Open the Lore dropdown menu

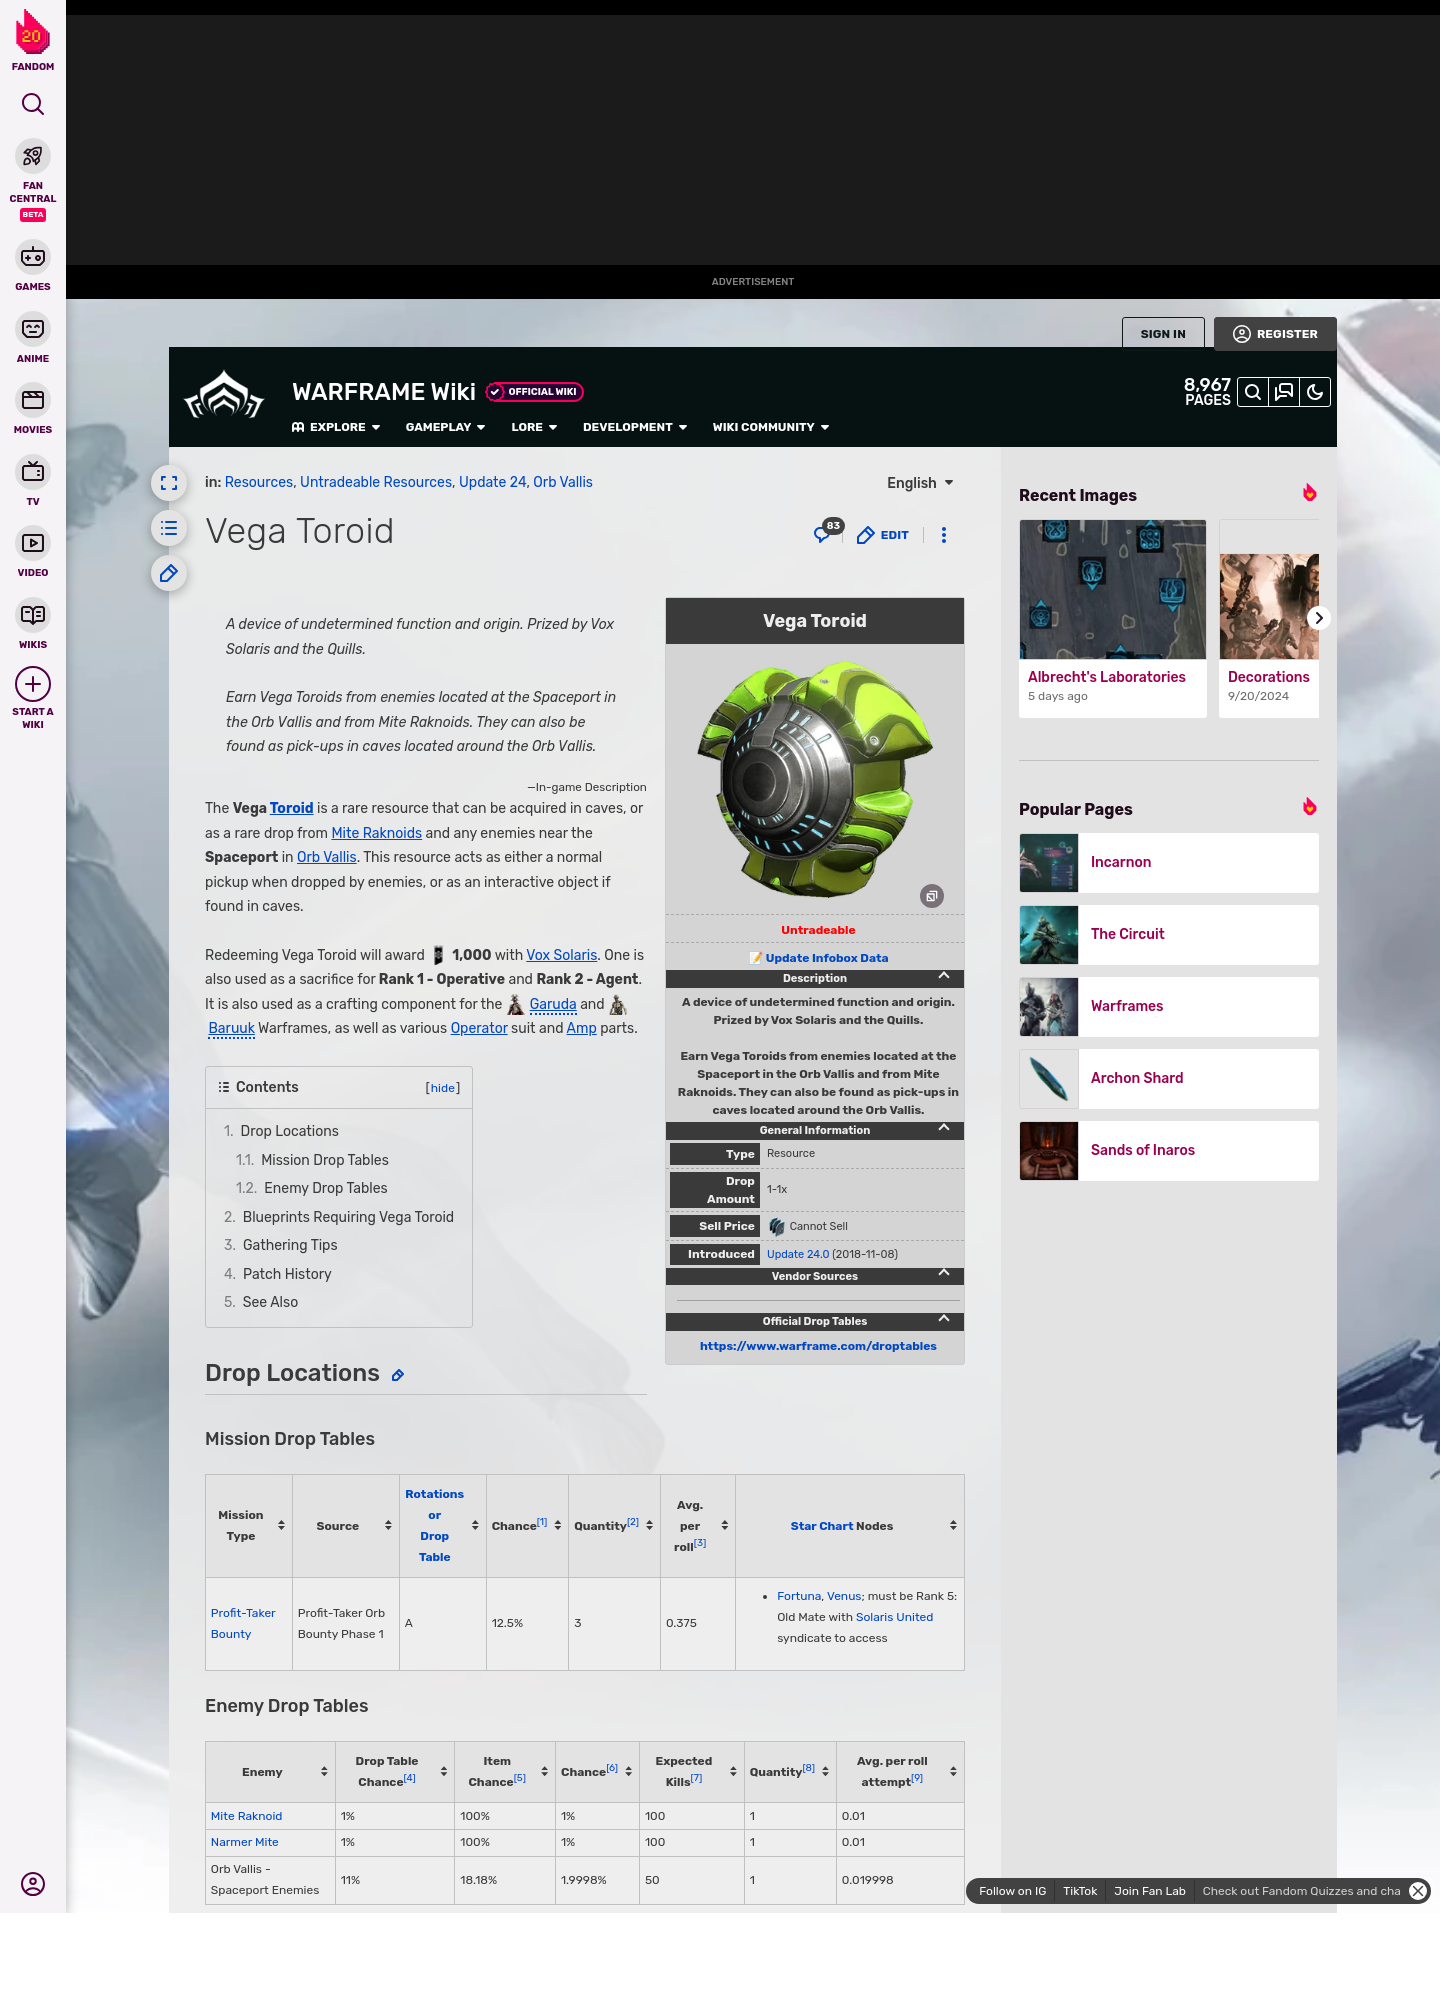(x=534, y=427)
